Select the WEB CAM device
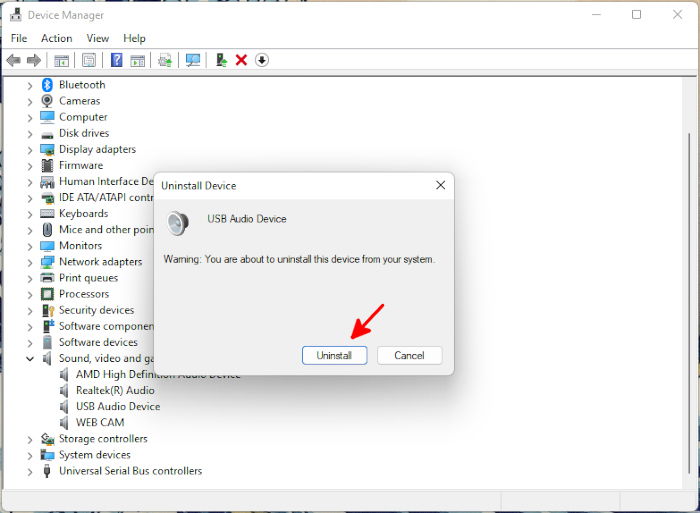The image size is (700, 513). [x=100, y=422]
